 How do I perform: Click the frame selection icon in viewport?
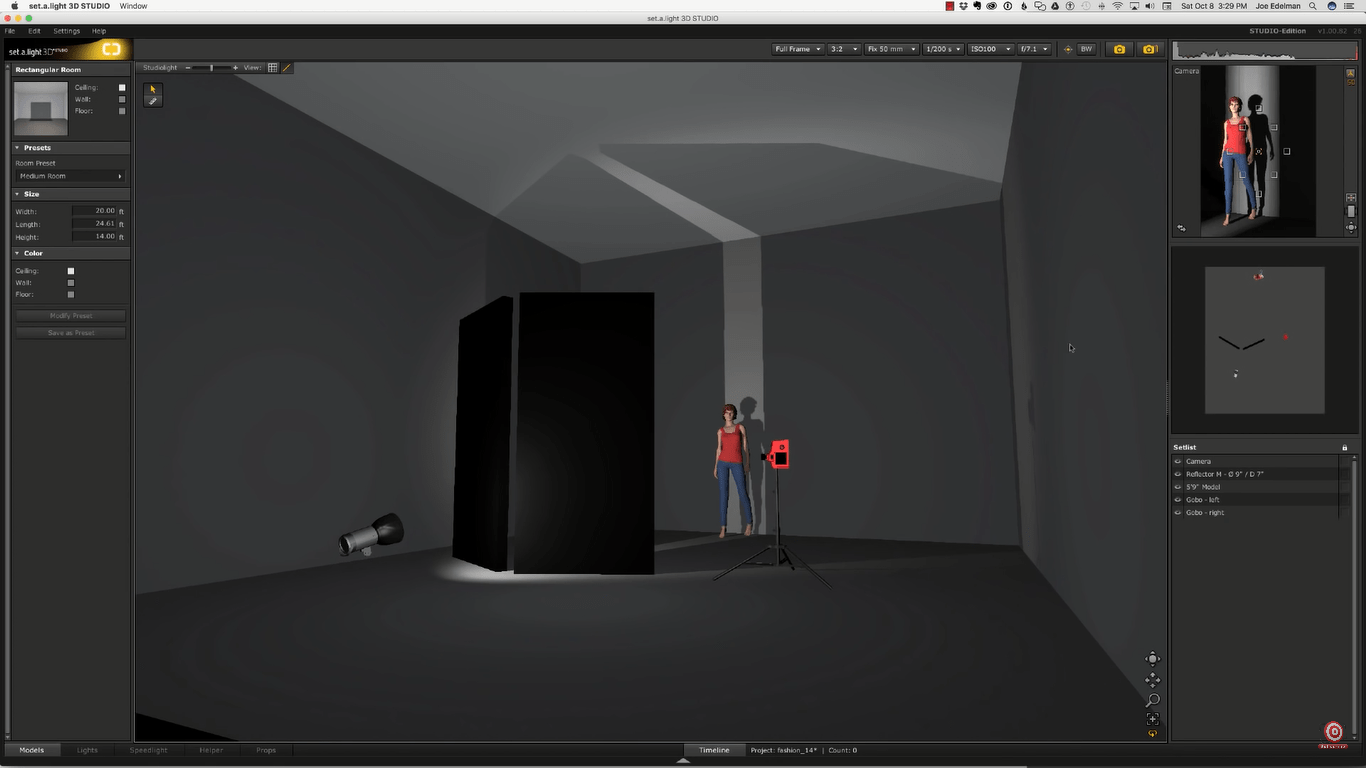coord(1153,719)
